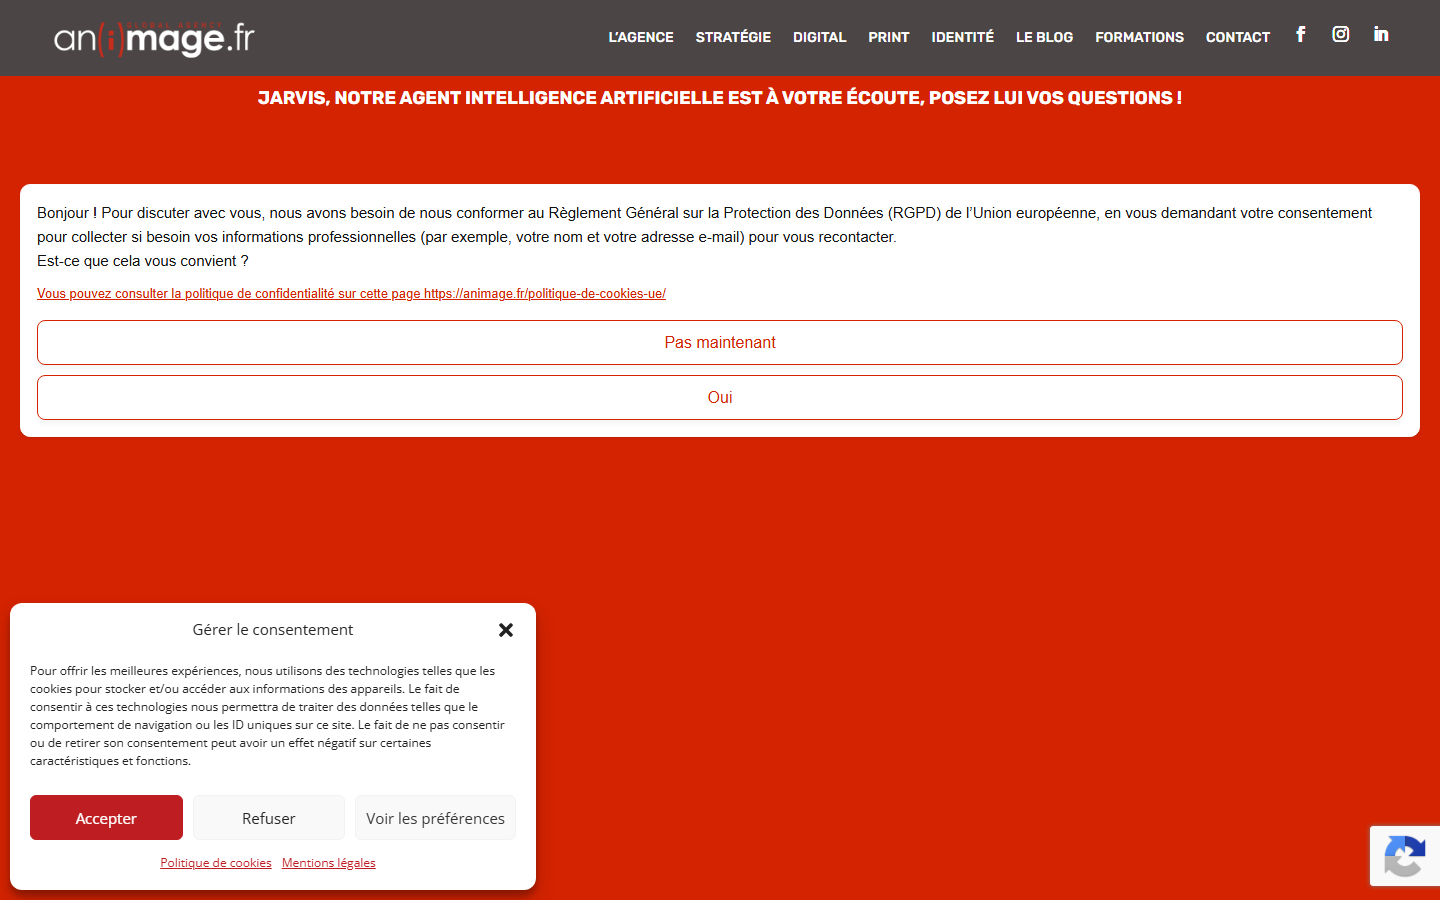Screen dimensions: 1440x900
Task: Open the Instagram profile icon
Action: (x=1341, y=35)
